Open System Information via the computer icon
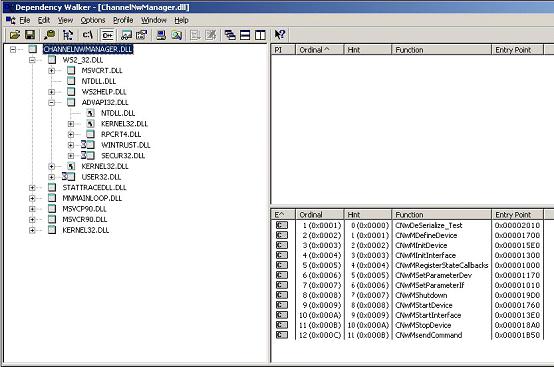The width and height of the screenshot is (554, 367). click(x=161, y=35)
